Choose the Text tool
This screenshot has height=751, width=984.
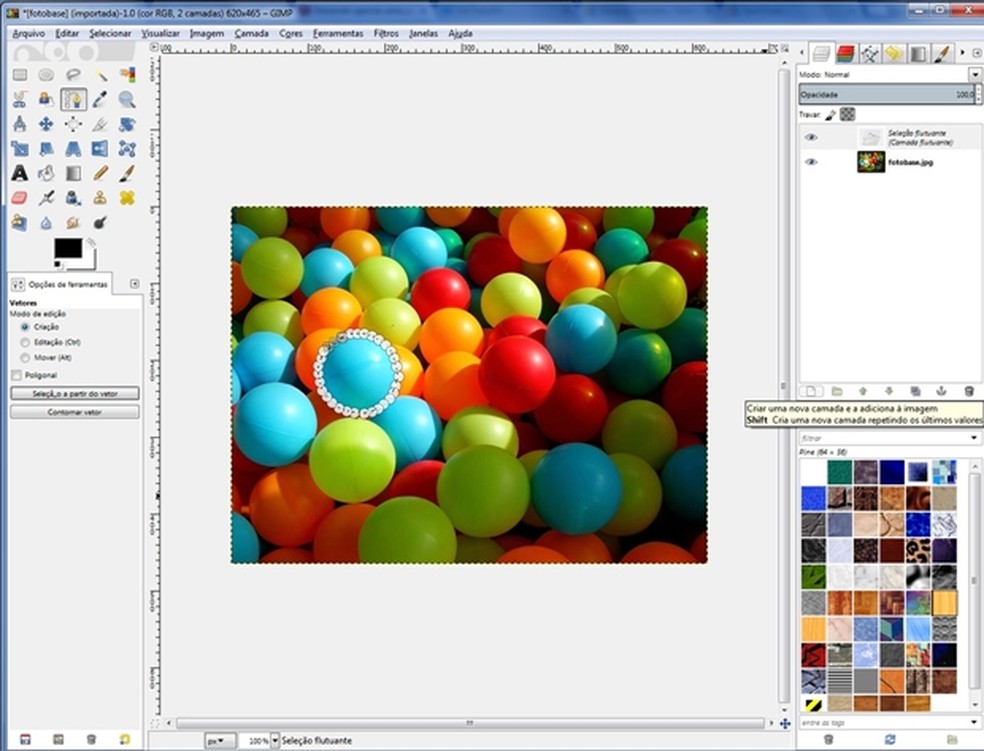click(19, 173)
